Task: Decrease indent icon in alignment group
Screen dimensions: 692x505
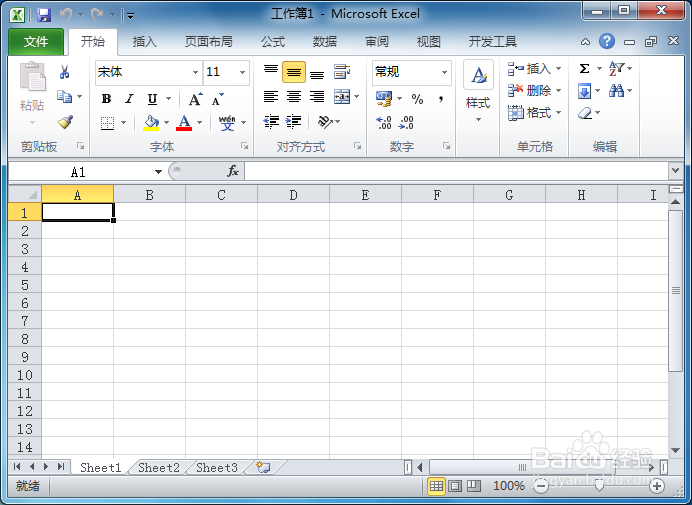Action: tap(271, 121)
